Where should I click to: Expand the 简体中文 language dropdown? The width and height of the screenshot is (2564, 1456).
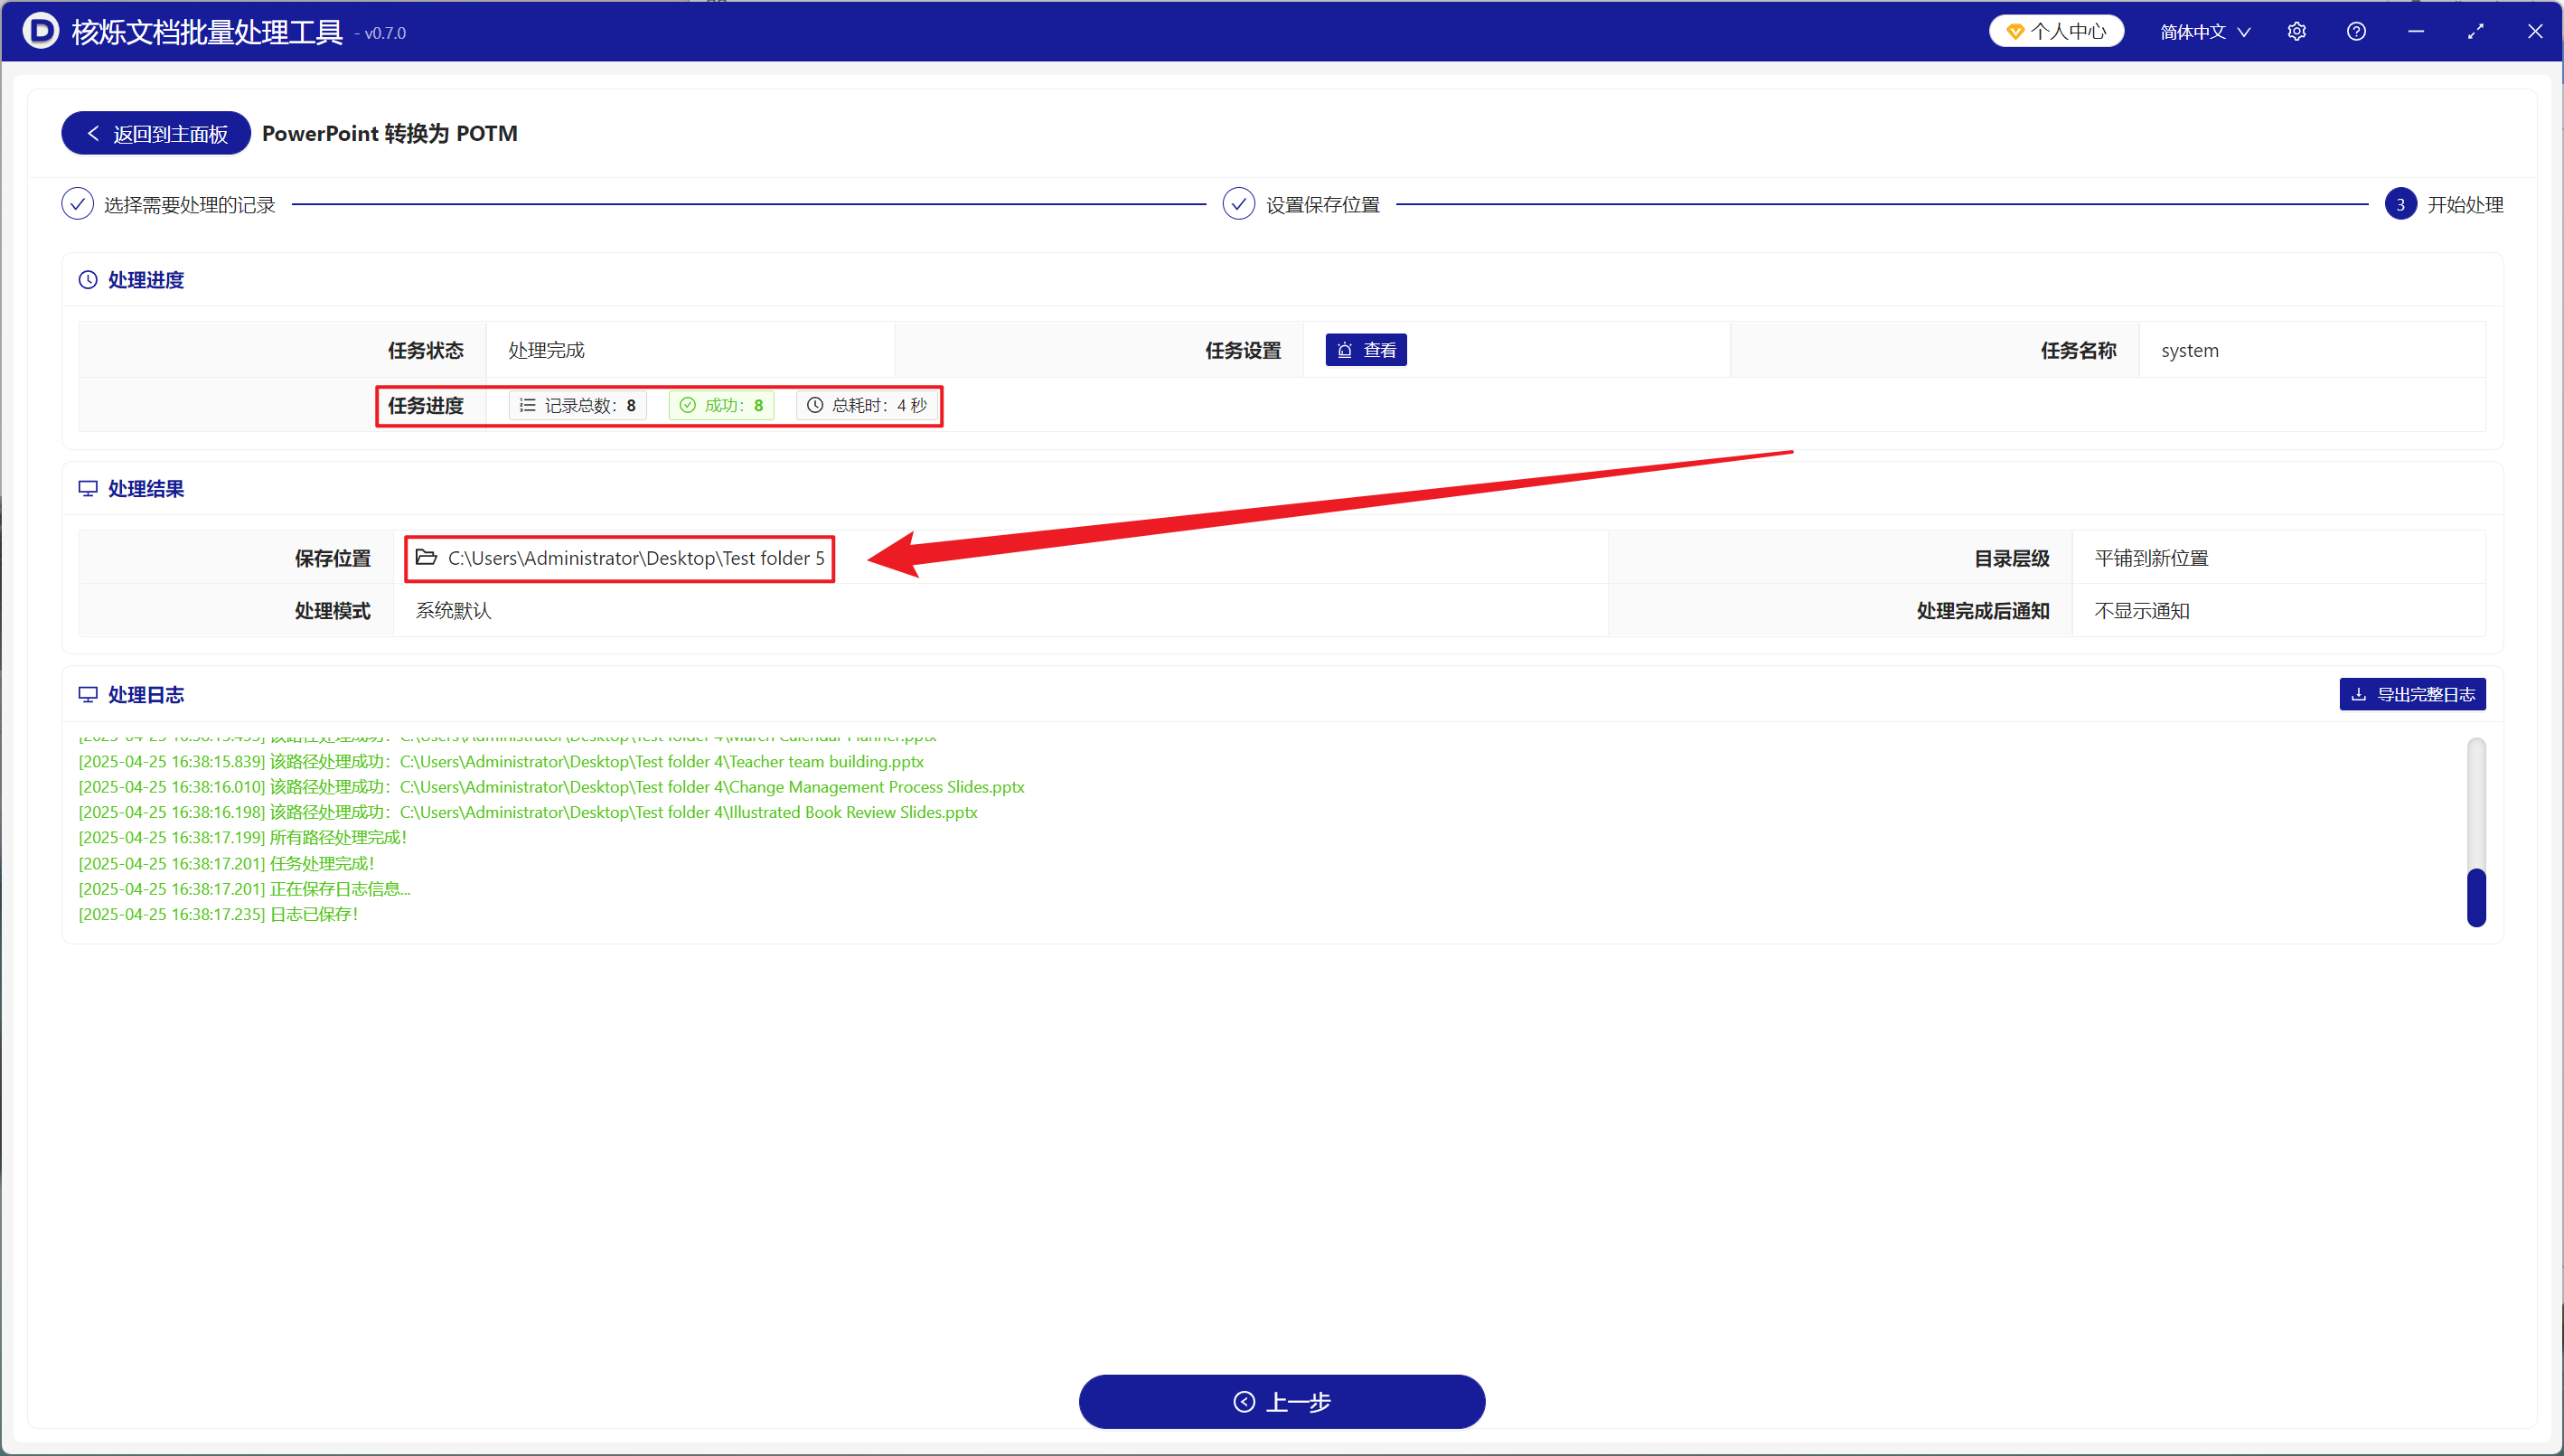(x=2205, y=32)
